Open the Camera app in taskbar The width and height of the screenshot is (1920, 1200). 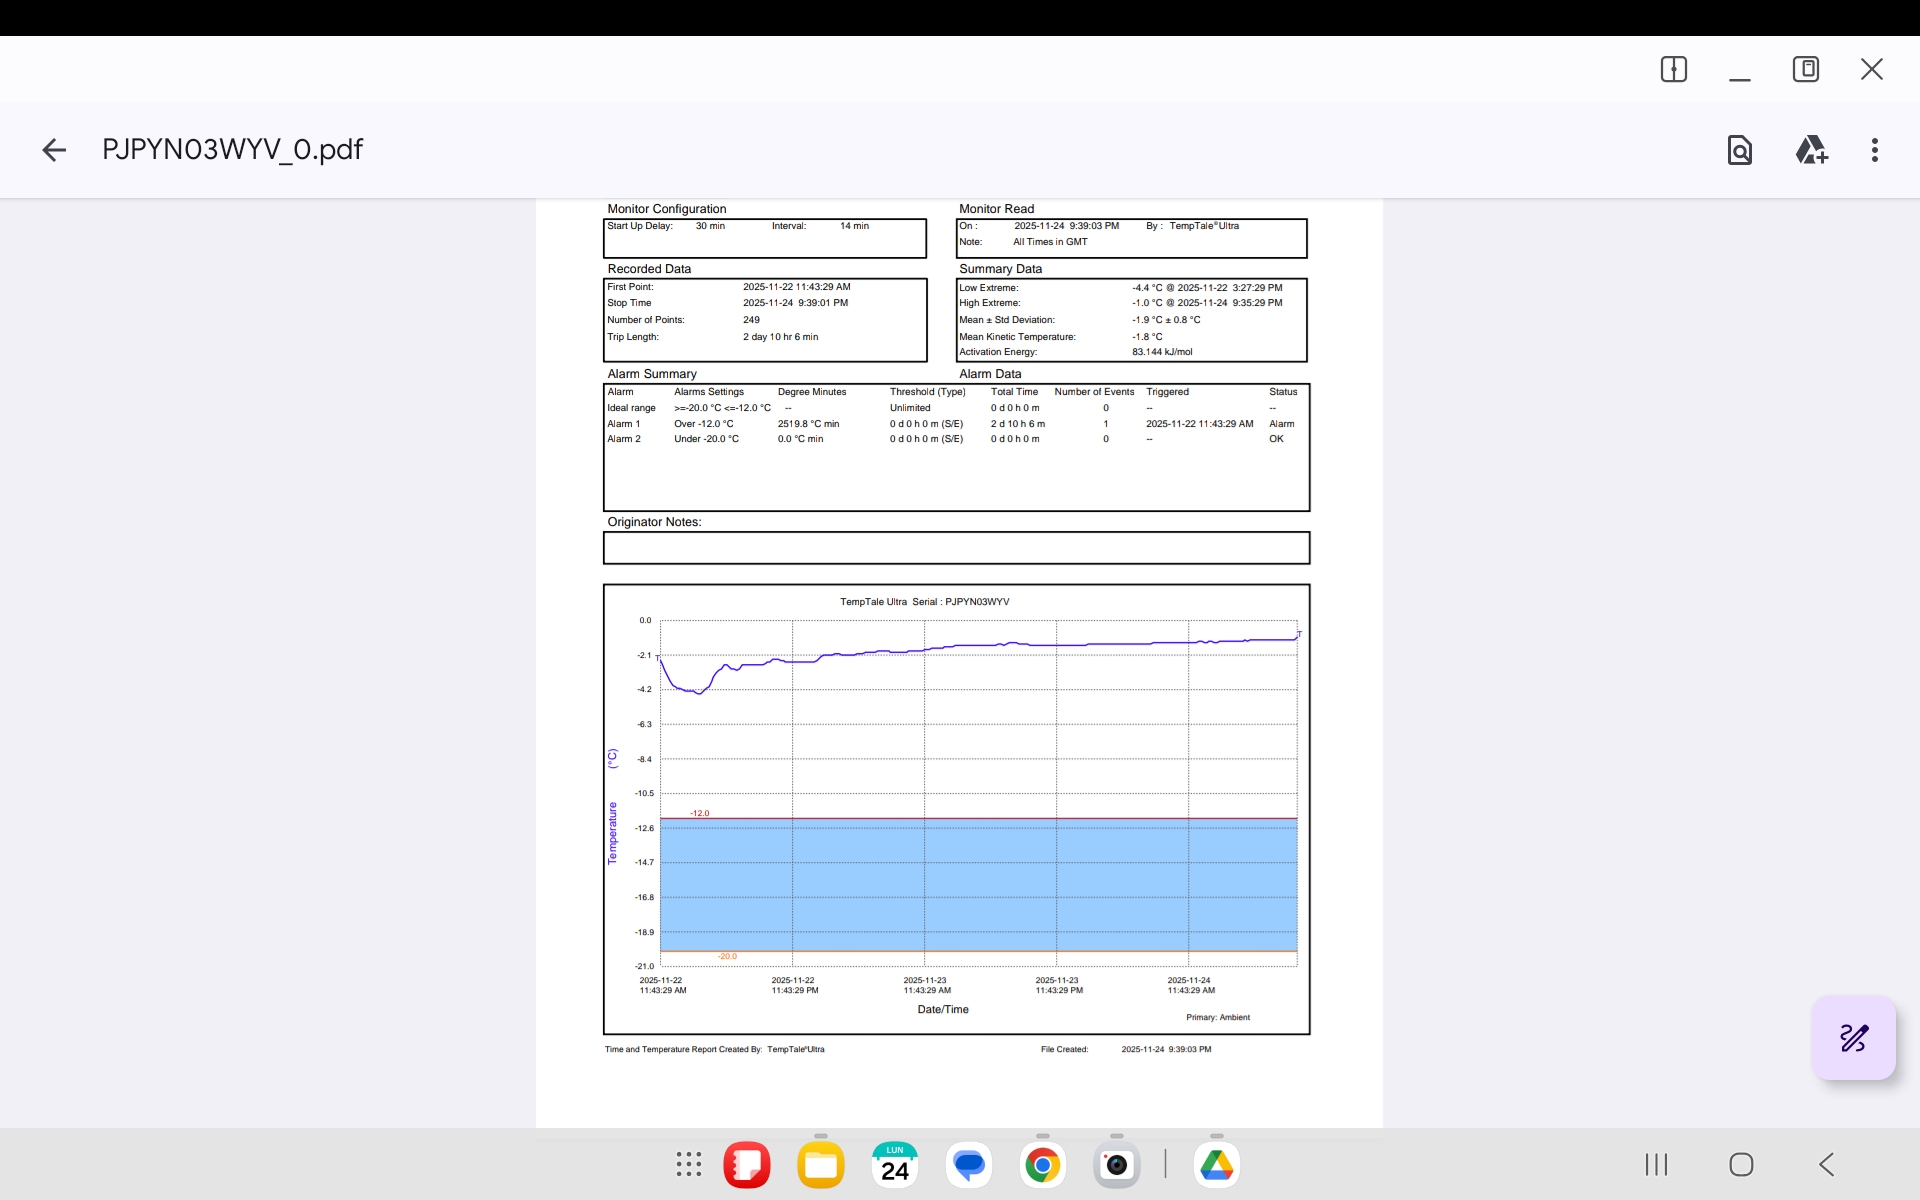pos(1116,1165)
